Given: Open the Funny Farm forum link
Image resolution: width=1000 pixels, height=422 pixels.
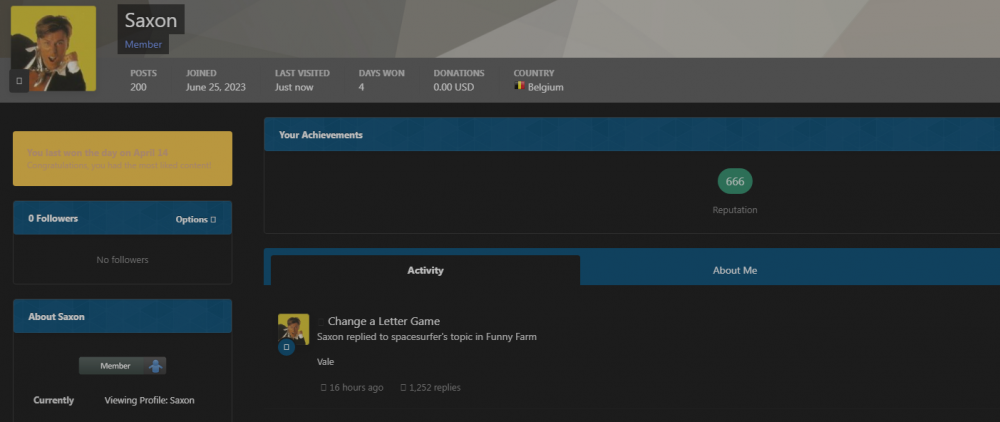Looking at the screenshot, I should tap(510, 337).
